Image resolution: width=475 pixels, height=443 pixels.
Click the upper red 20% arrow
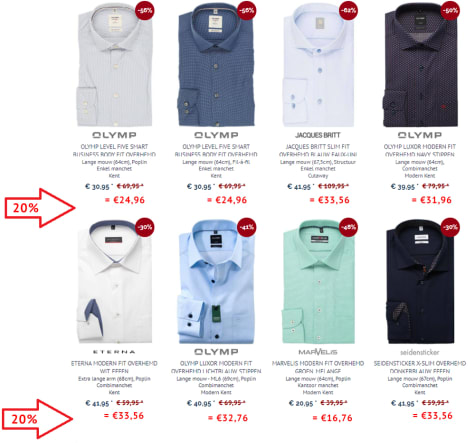pos(40,208)
